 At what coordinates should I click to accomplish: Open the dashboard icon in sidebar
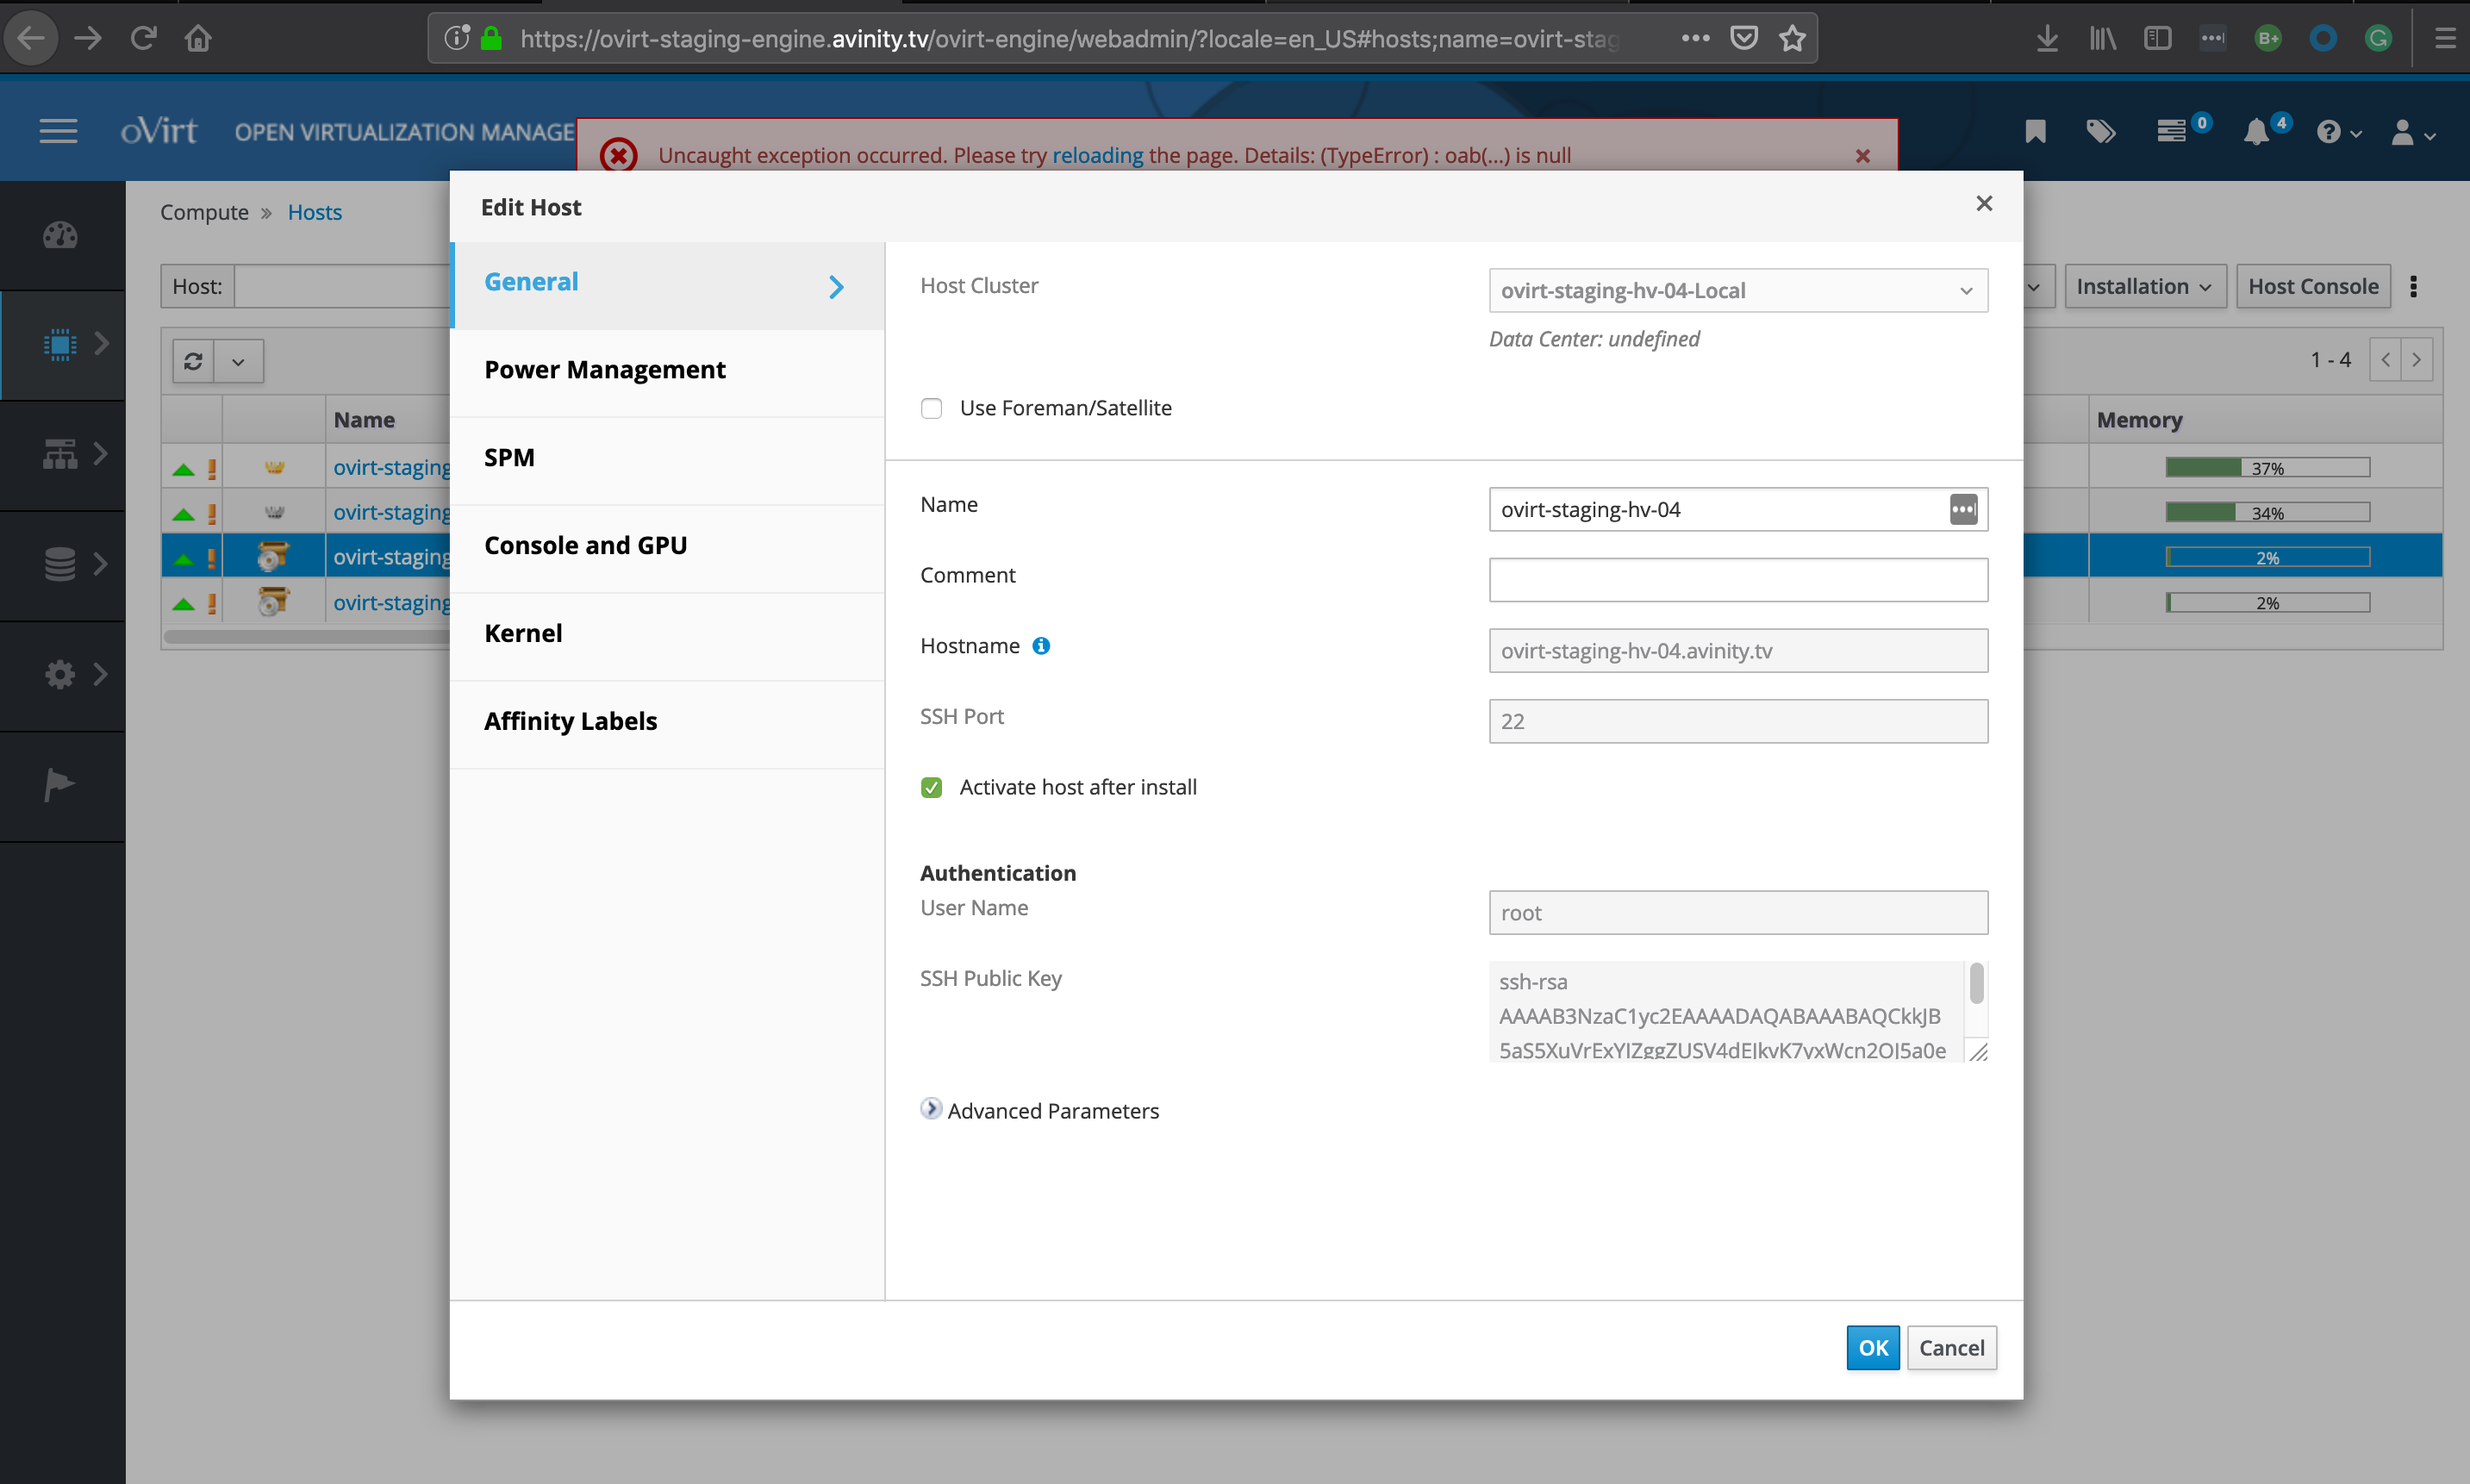click(x=60, y=235)
